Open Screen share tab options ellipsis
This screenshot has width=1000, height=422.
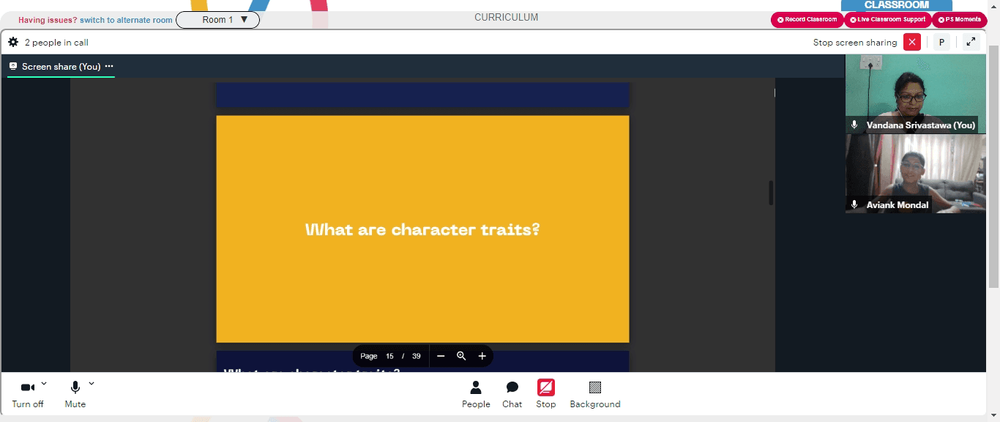(x=109, y=66)
